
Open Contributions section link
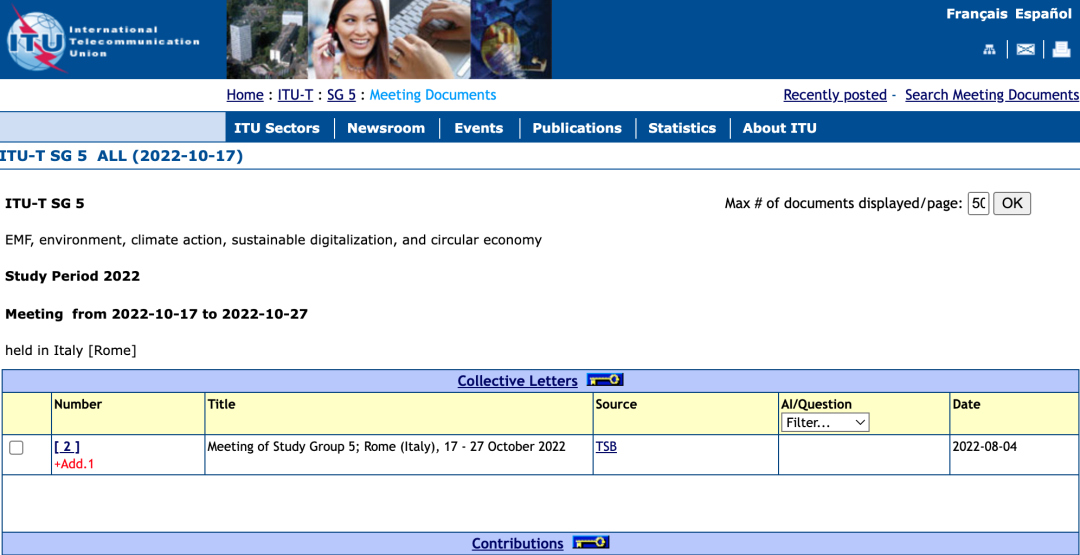pos(517,544)
